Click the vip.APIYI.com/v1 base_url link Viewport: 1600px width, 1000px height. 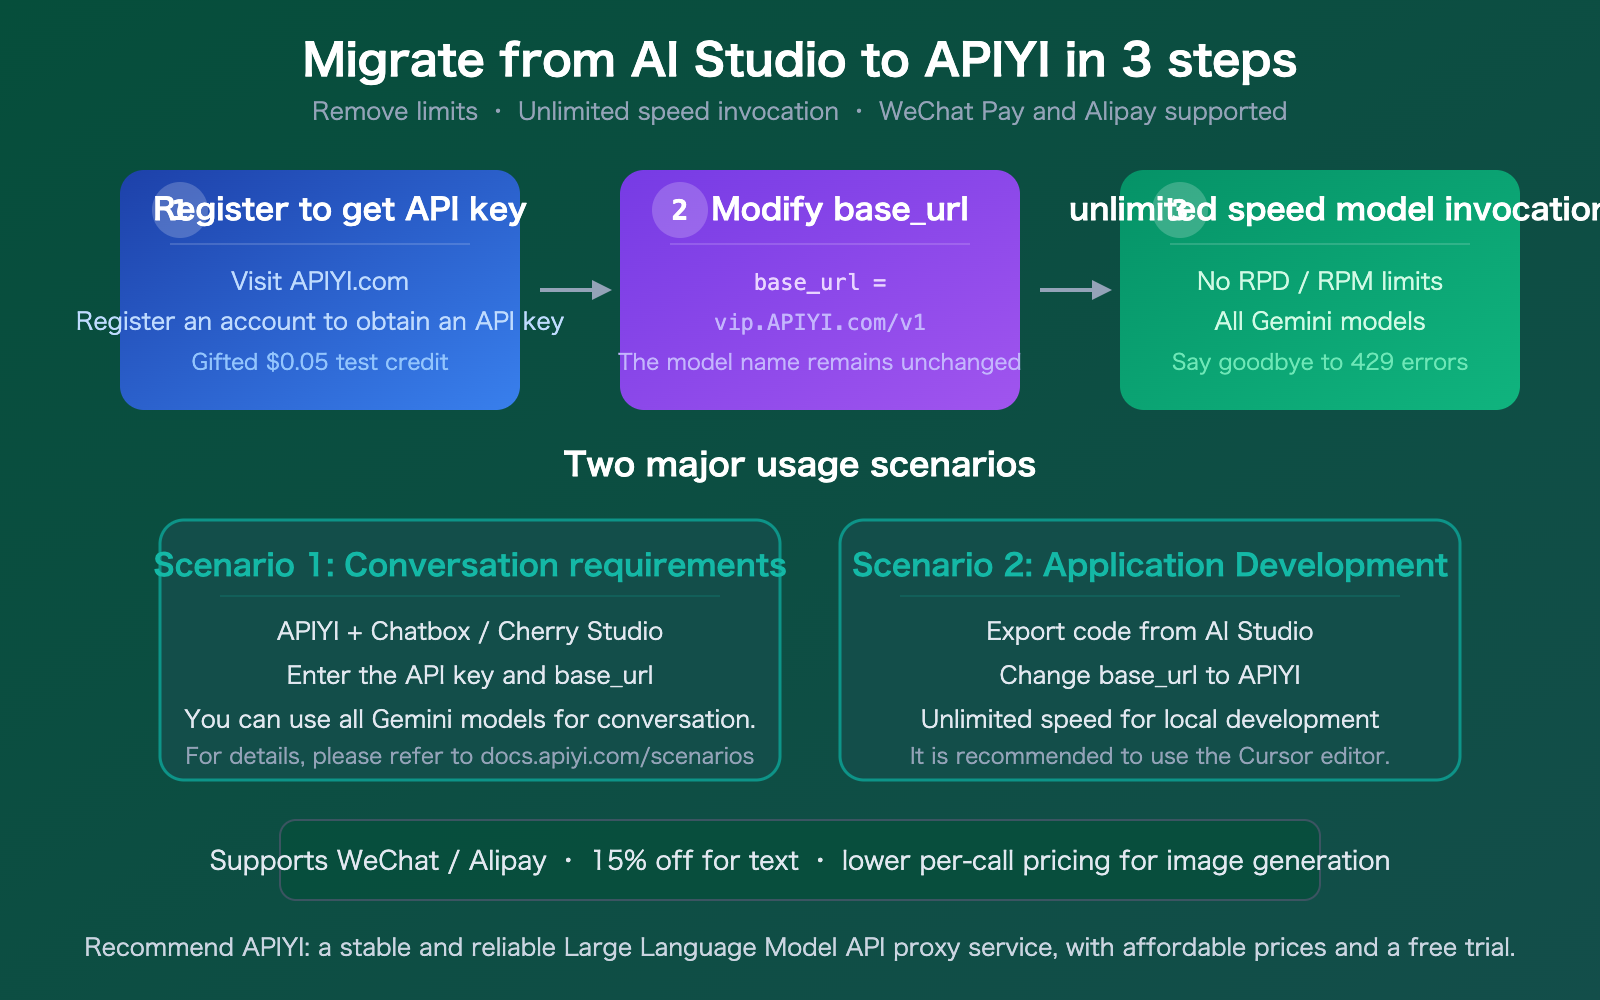pyautogui.click(x=820, y=322)
